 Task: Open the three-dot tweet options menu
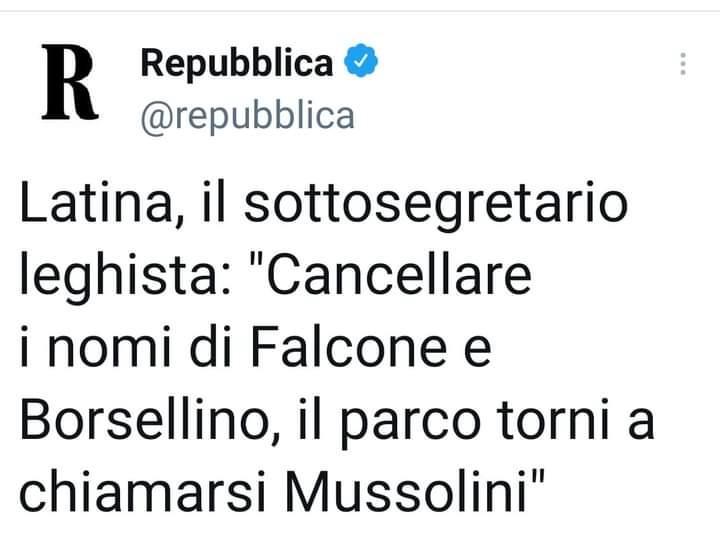(683, 63)
